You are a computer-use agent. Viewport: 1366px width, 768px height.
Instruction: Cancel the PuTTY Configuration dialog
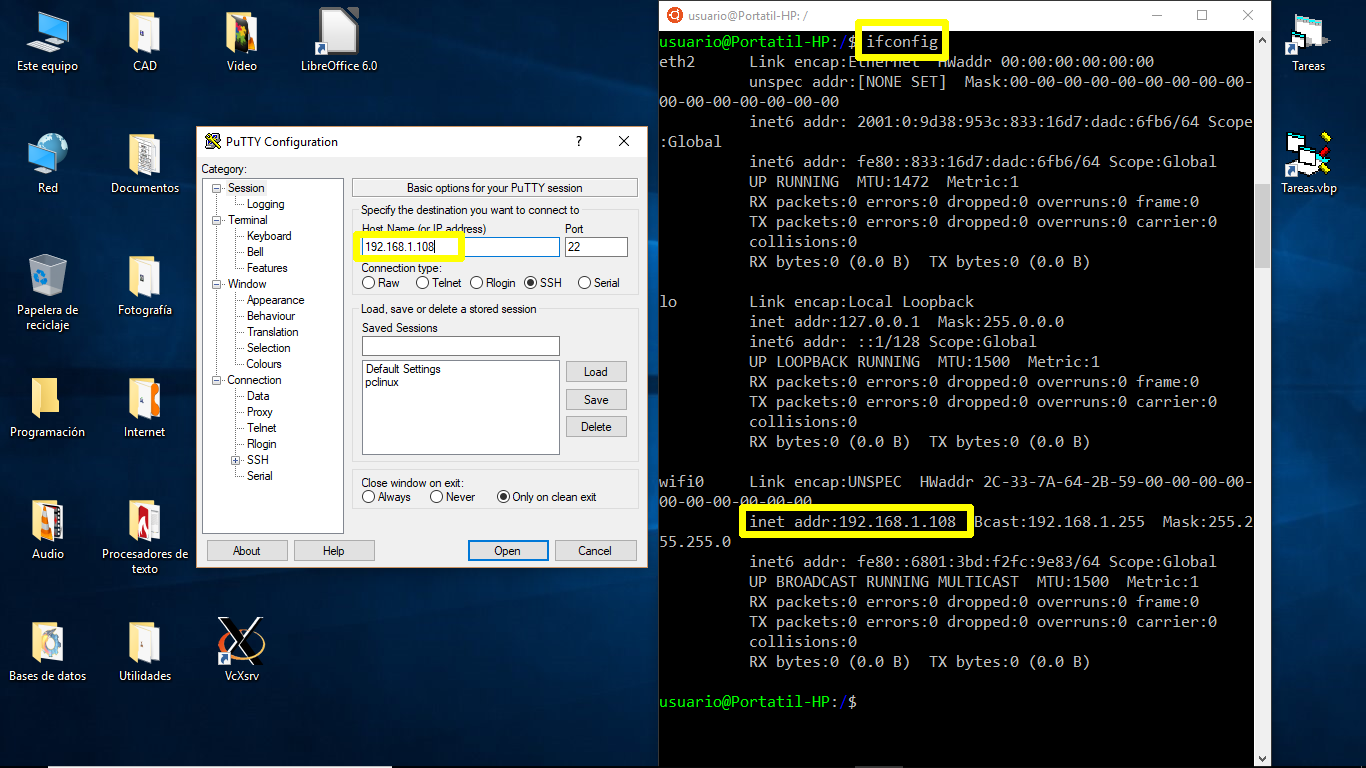point(595,551)
